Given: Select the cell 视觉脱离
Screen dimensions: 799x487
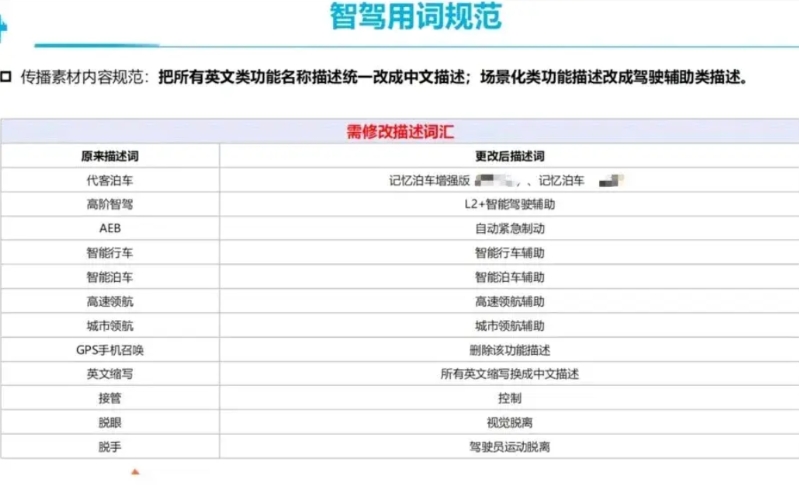Looking at the screenshot, I should pyautogui.click(x=510, y=422).
